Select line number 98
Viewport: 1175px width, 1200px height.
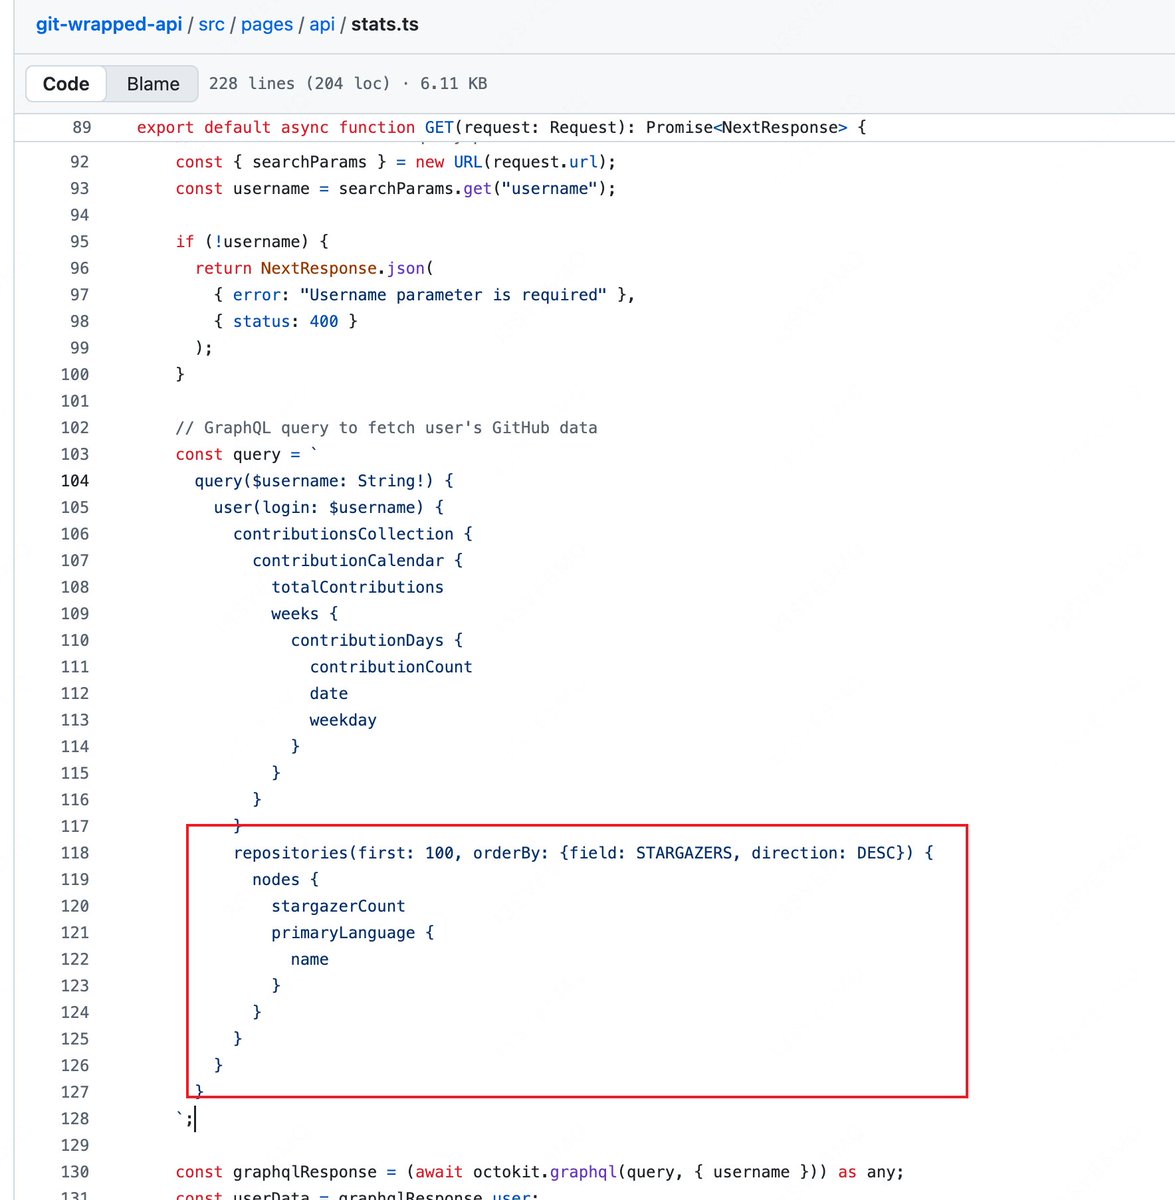click(x=79, y=321)
